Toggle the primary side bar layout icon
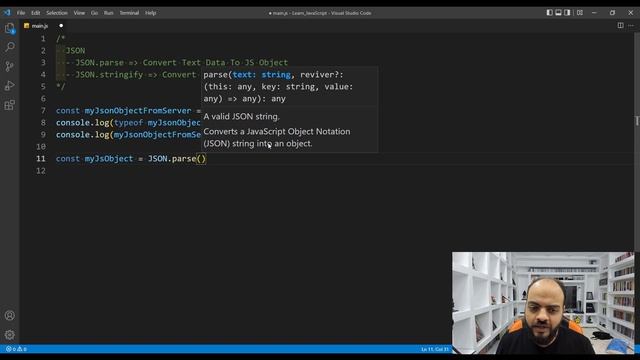Viewport: 640px width, 360px height. [x=549, y=13]
